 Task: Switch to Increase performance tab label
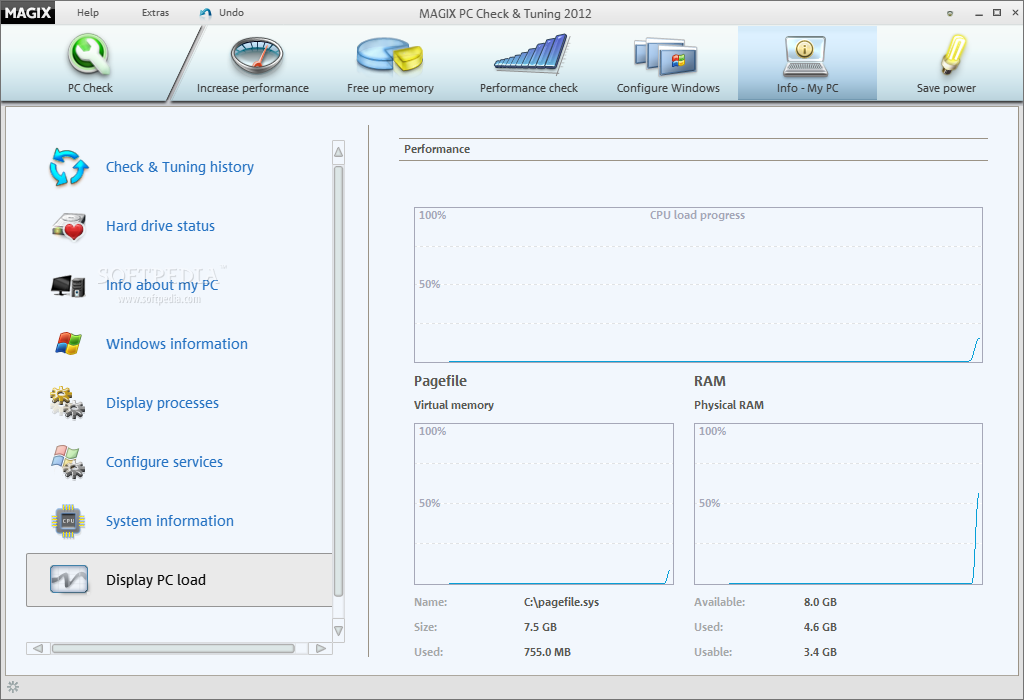[x=253, y=88]
